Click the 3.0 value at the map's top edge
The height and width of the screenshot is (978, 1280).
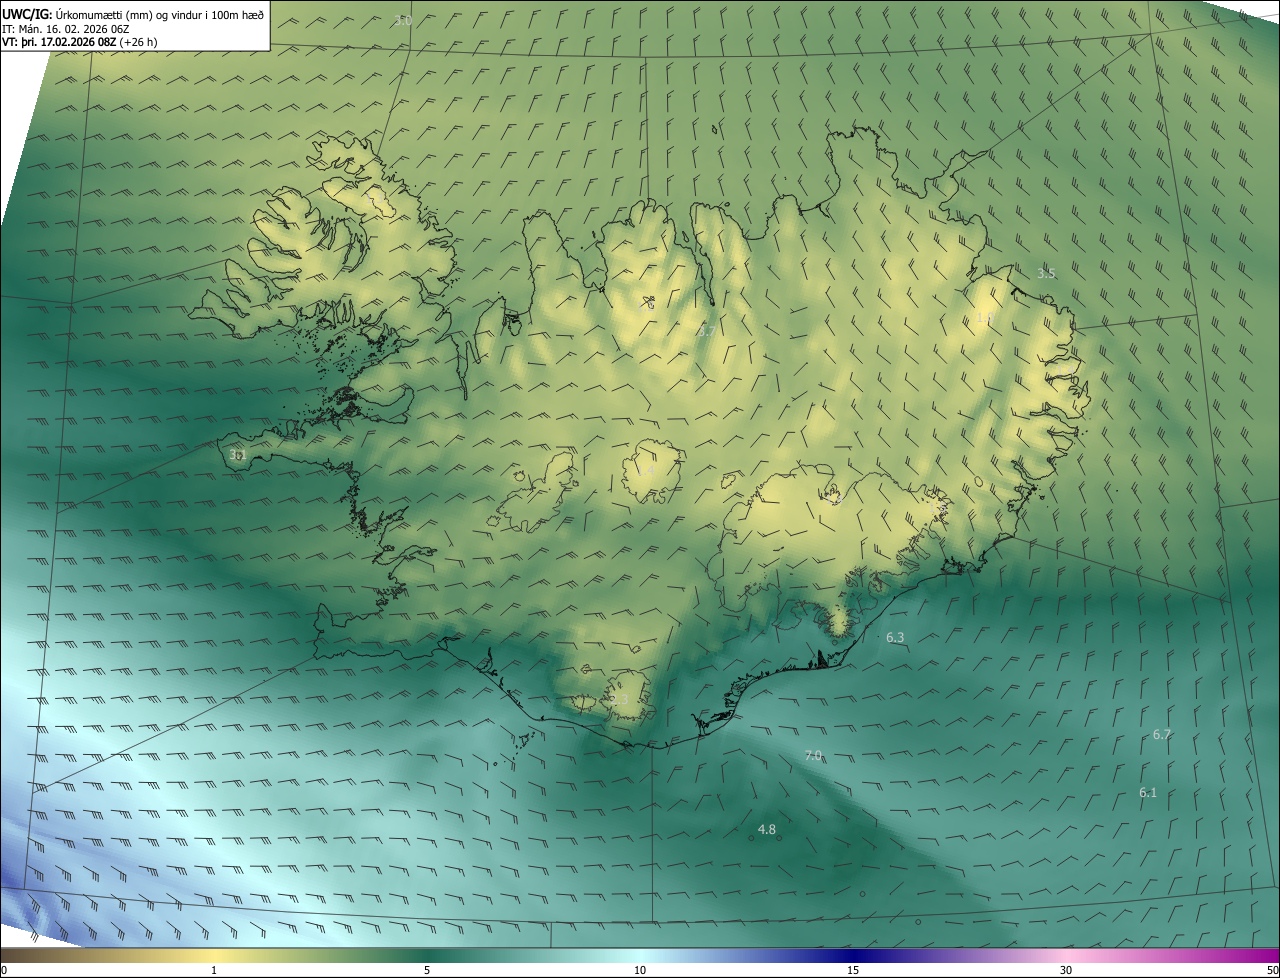403,21
